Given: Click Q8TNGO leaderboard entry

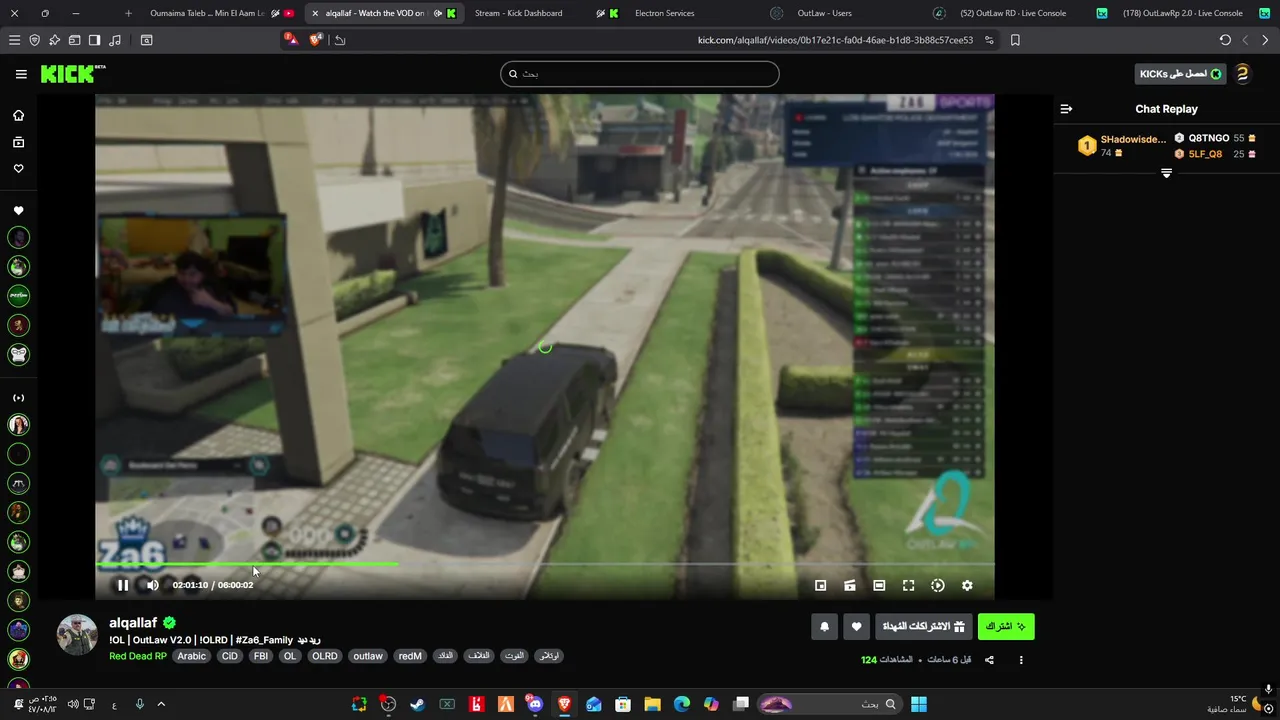Looking at the screenshot, I should point(1214,138).
